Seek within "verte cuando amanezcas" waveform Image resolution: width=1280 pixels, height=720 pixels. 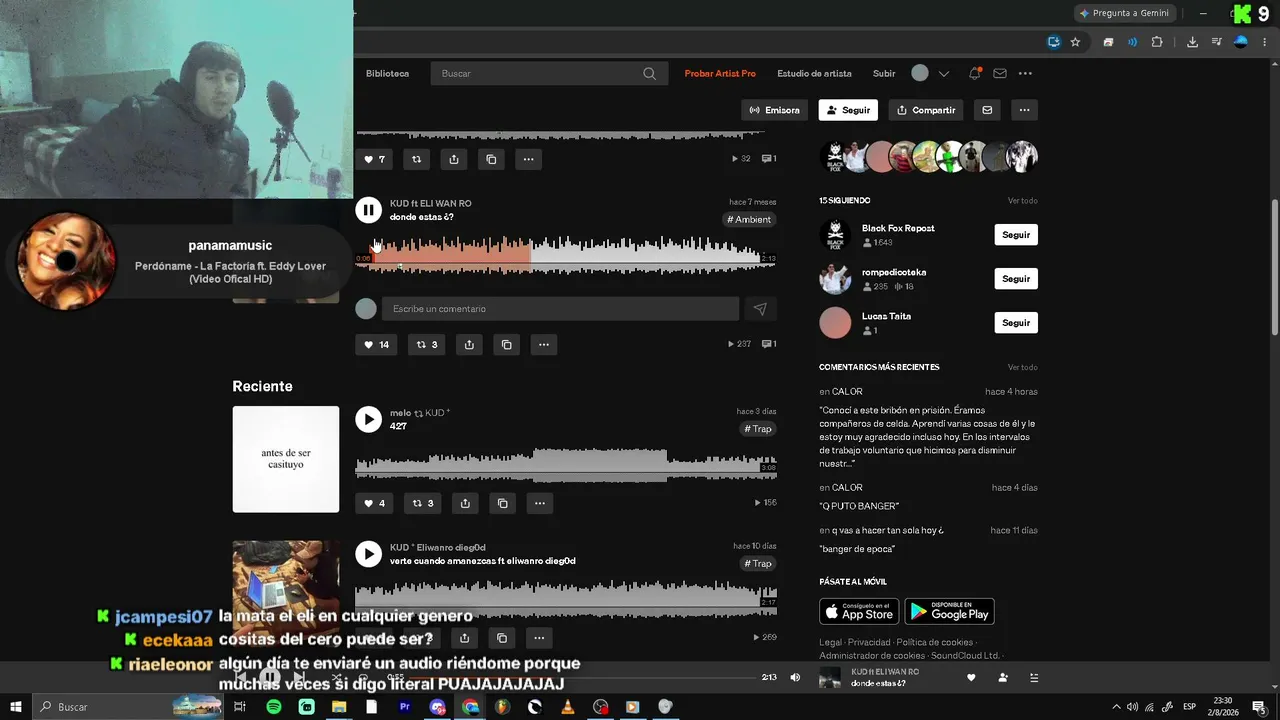(566, 600)
